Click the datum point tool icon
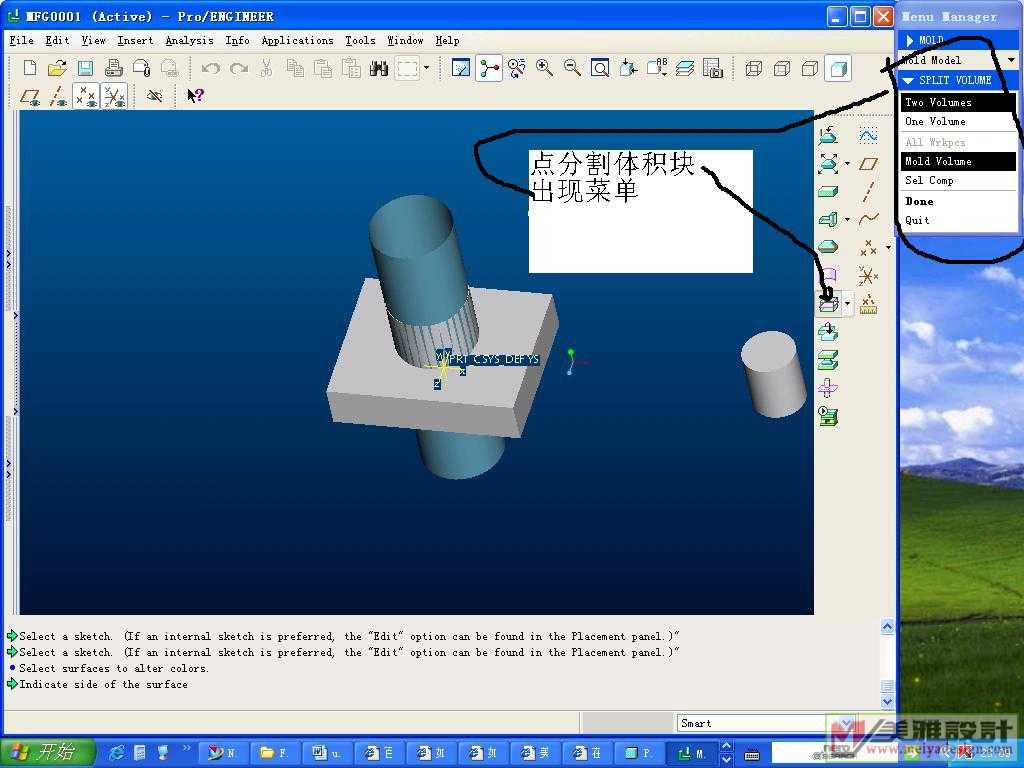The width and height of the screenshot is (1024, 768). [x=868, y=248]
